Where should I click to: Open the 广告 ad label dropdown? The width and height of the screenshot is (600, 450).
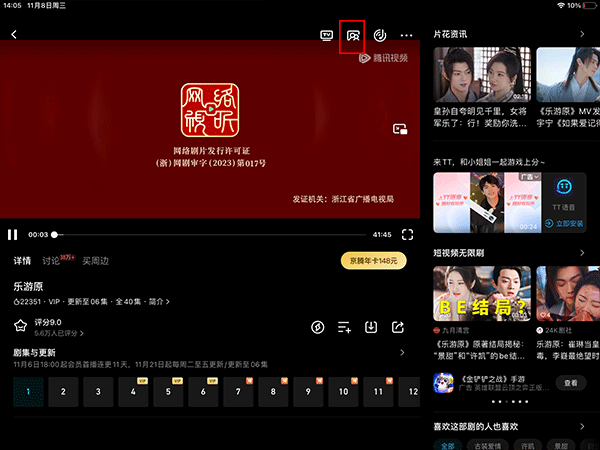point(530,177)
